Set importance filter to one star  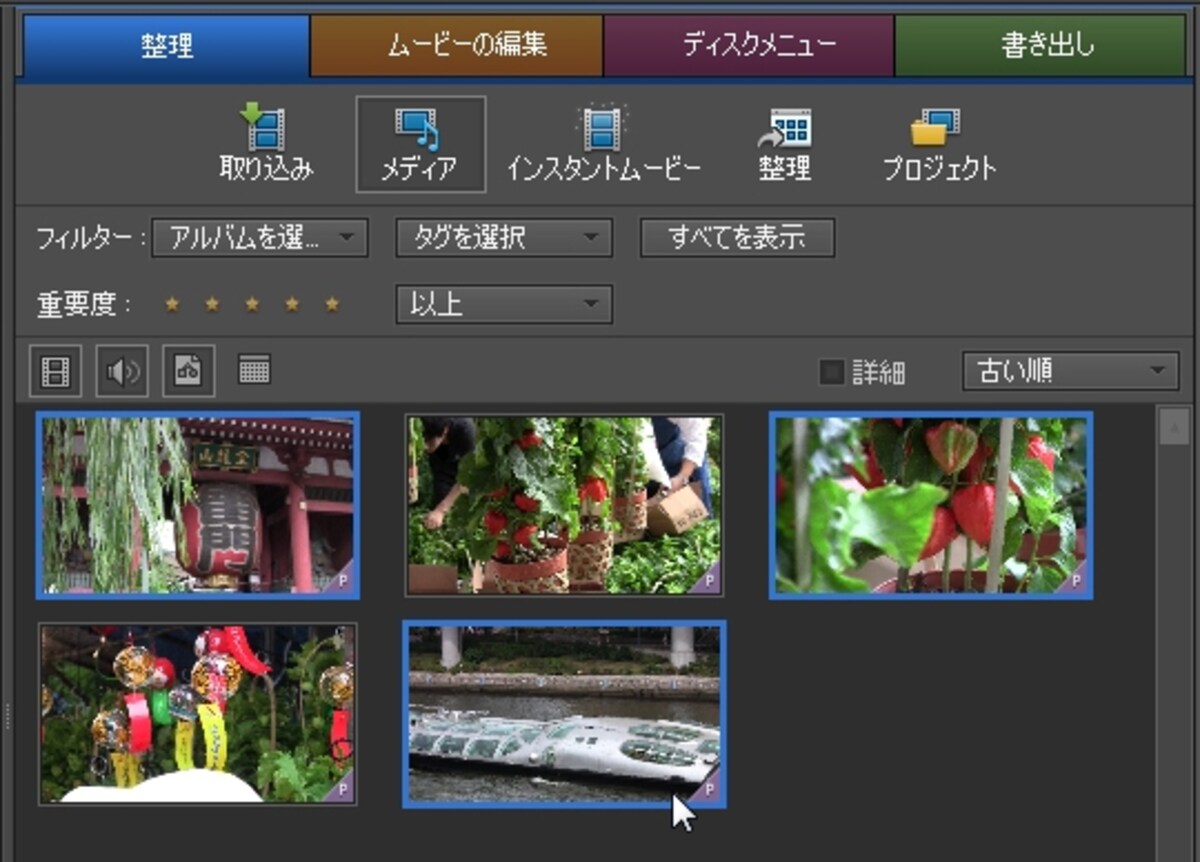coord(172,304)
